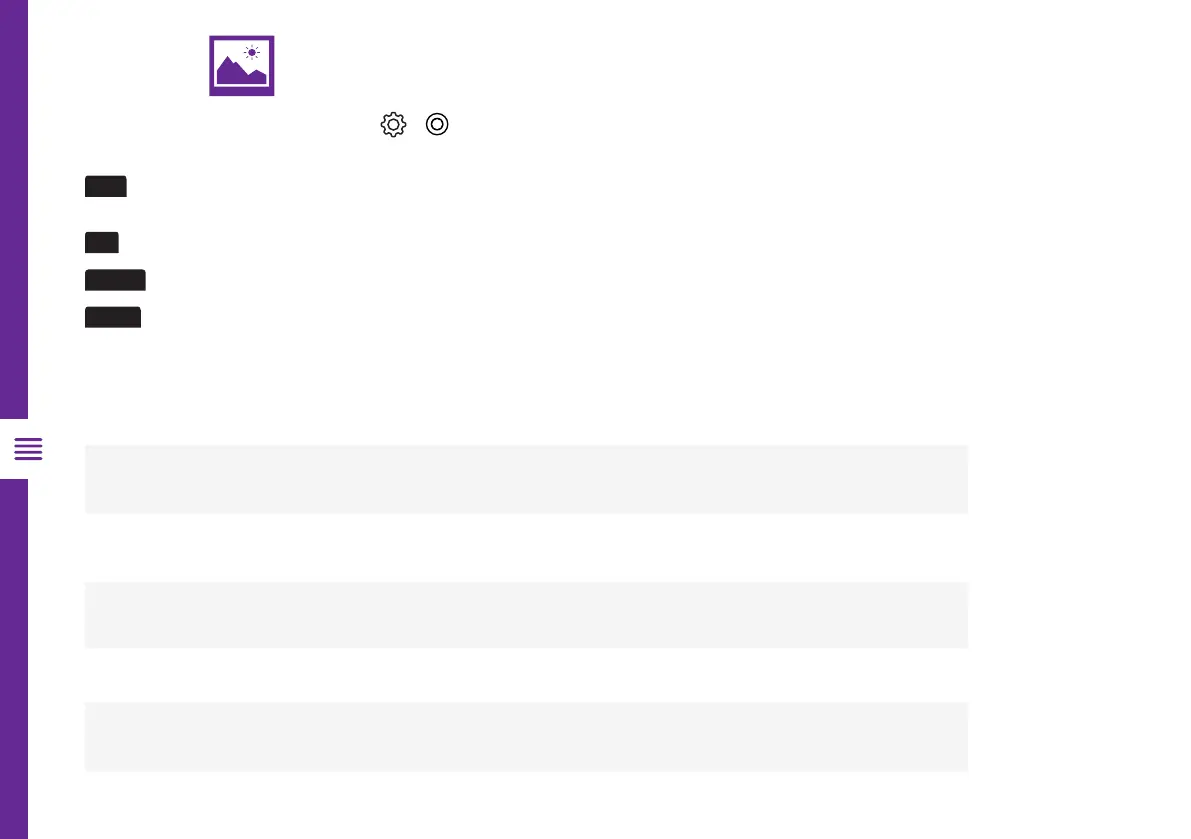Click inside the bottom gray field
The image size is (1191, 839).
click(526, 737)
